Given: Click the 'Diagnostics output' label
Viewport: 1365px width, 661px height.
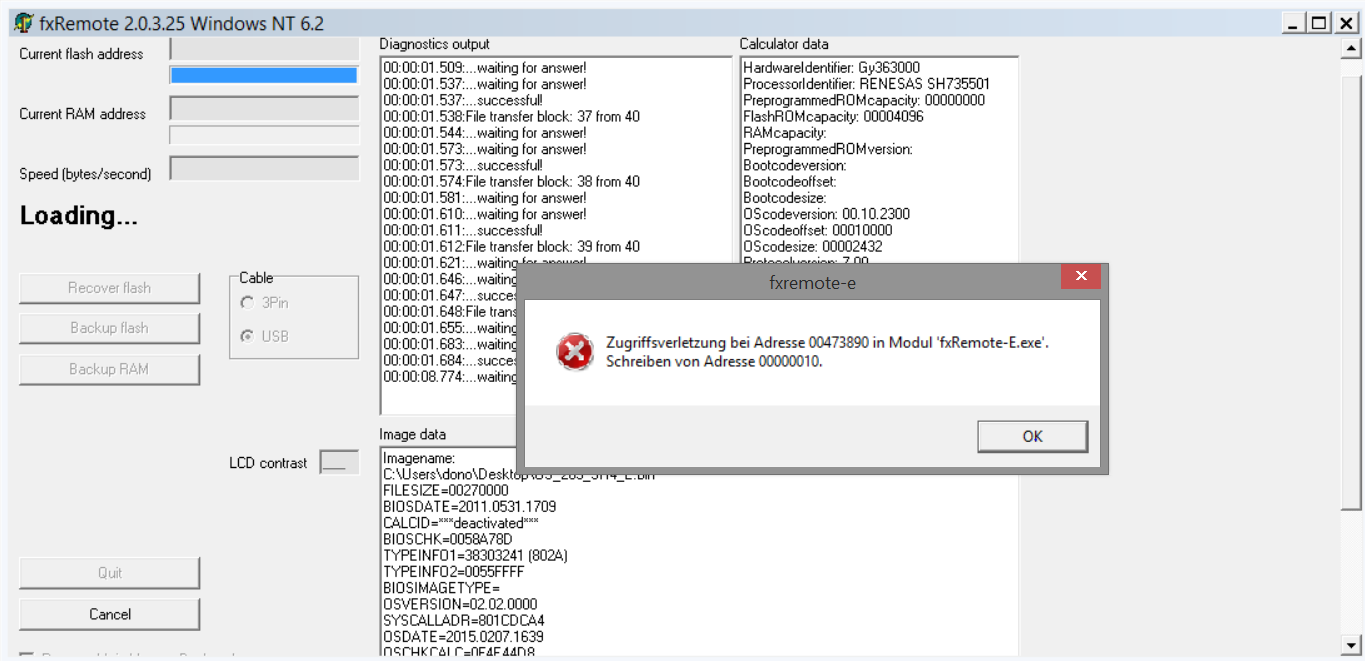Looking at the screenshot, I should click(x=434, y=44).
